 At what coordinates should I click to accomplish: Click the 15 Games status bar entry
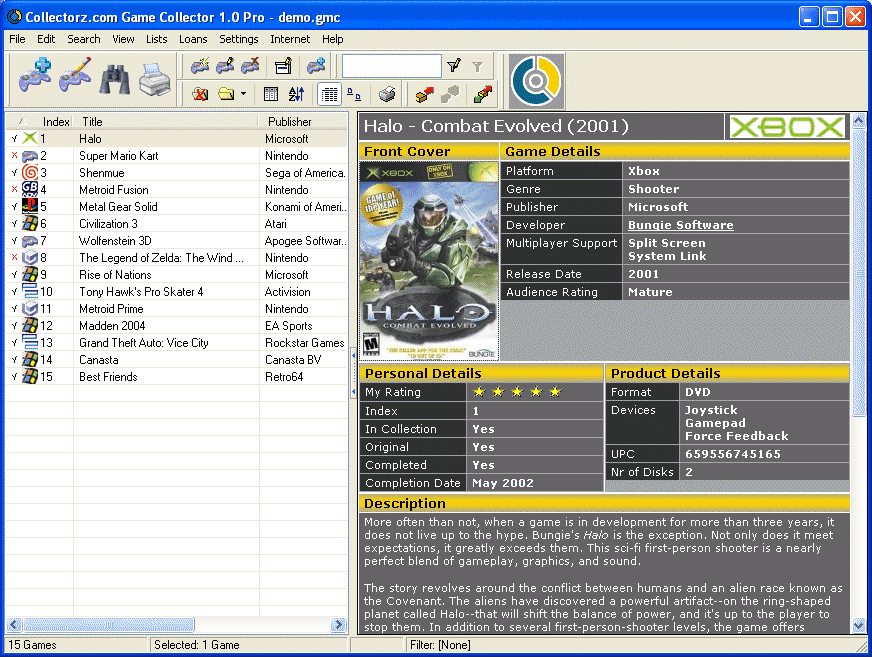[x=32, y=645]
